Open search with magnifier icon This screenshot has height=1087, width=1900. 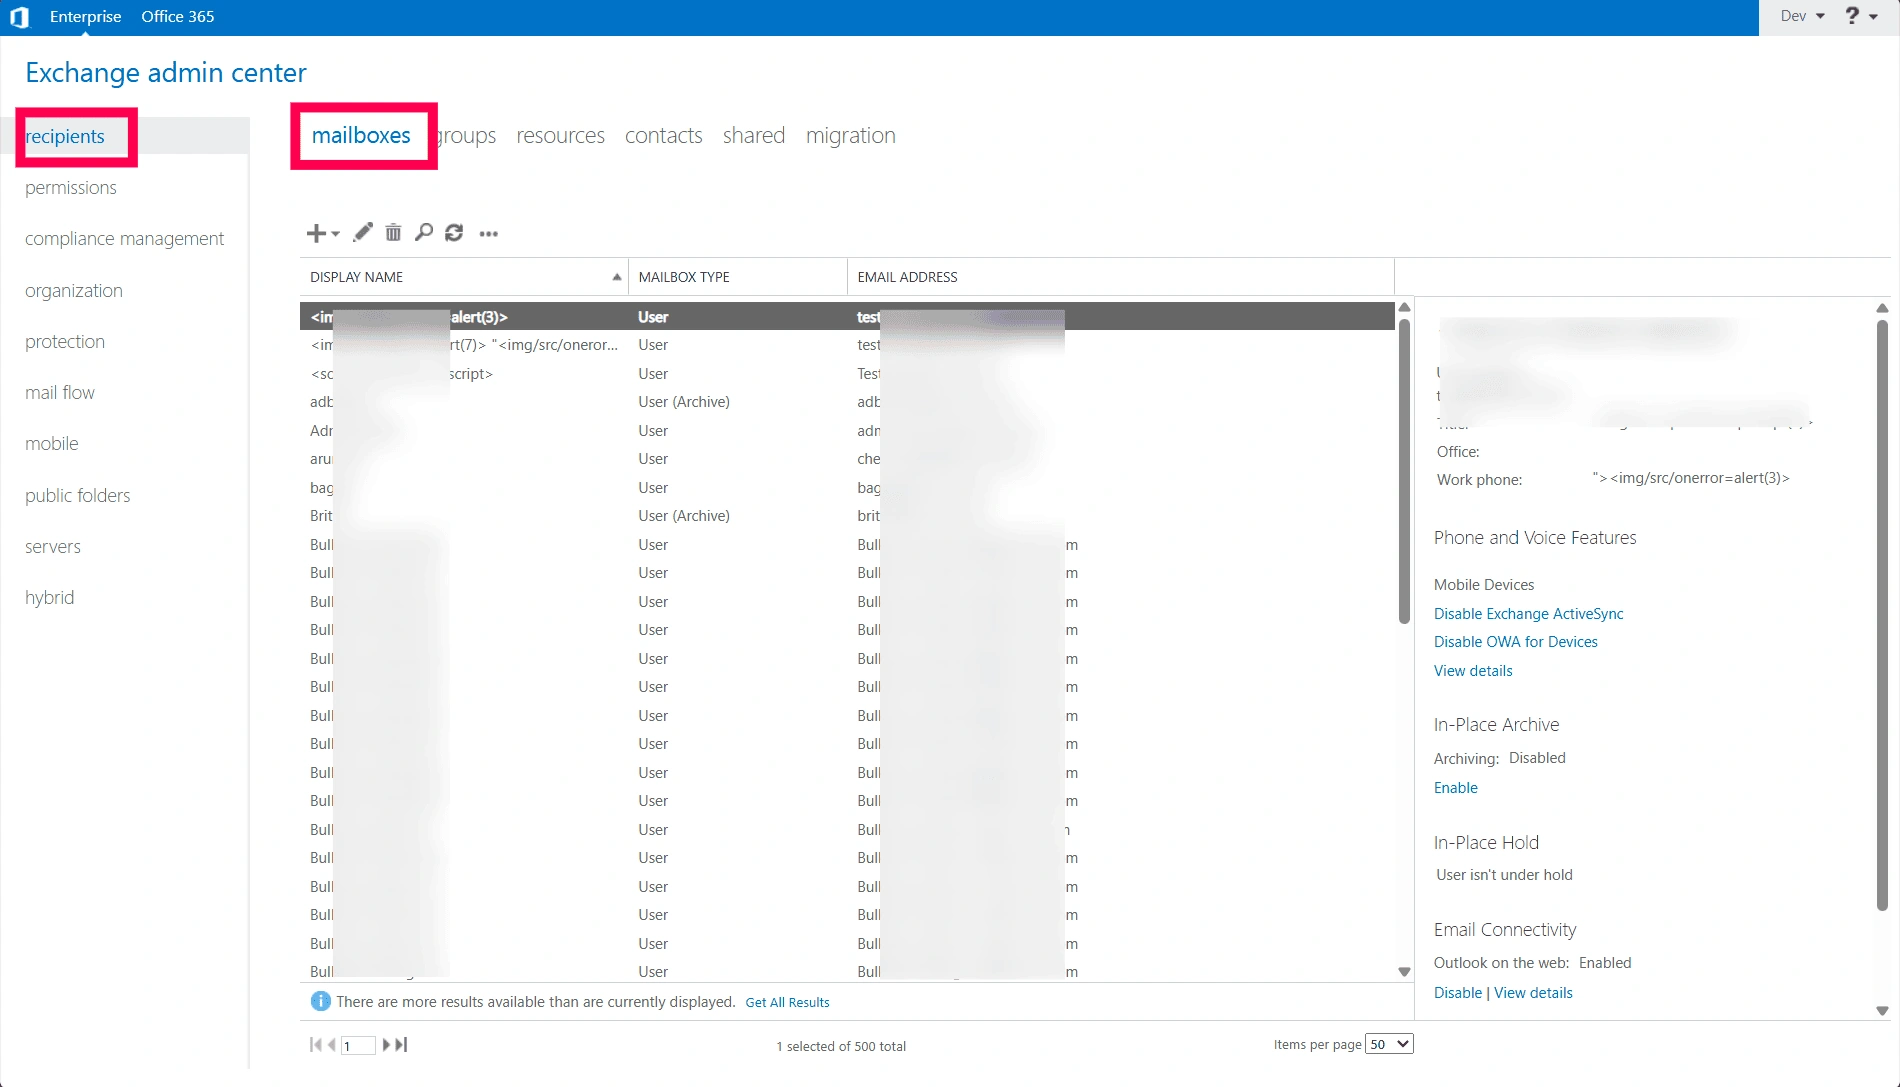(x=424, y=232)
